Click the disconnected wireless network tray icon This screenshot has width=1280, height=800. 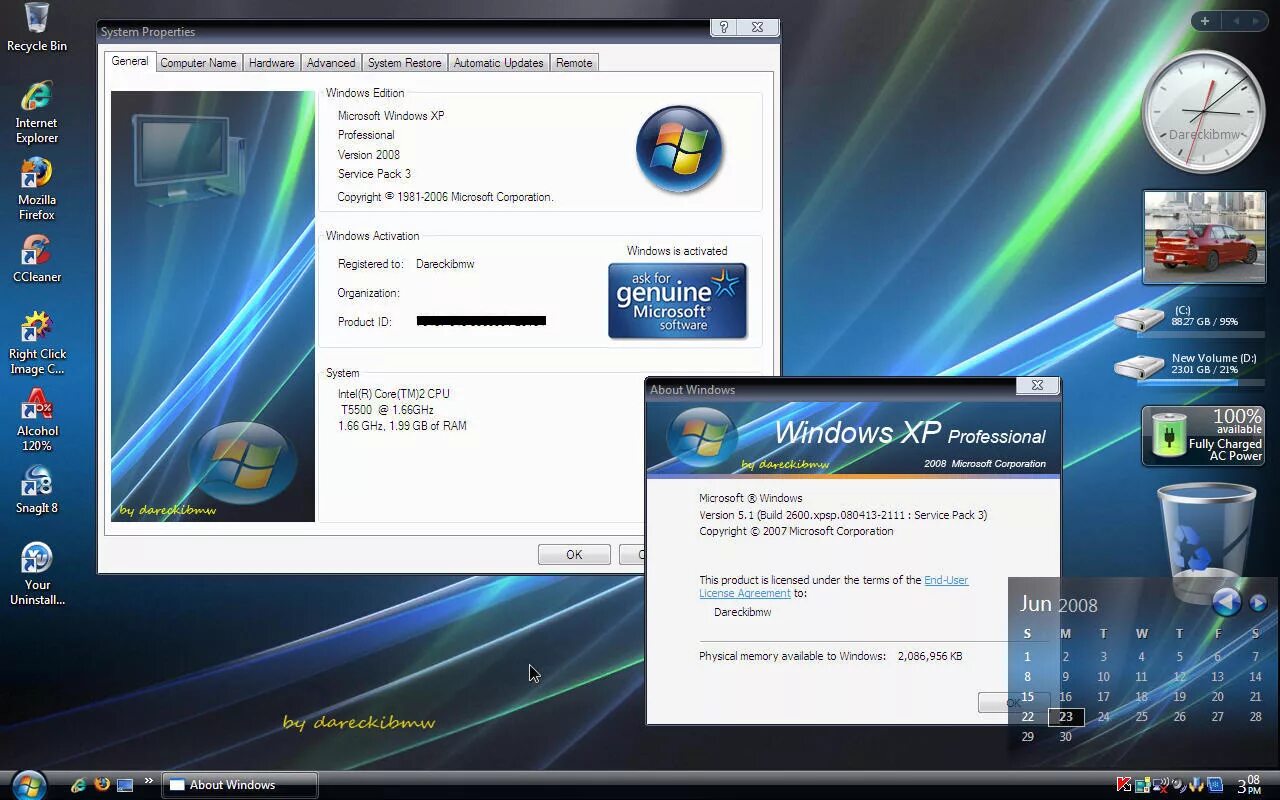pos(1160,785)
